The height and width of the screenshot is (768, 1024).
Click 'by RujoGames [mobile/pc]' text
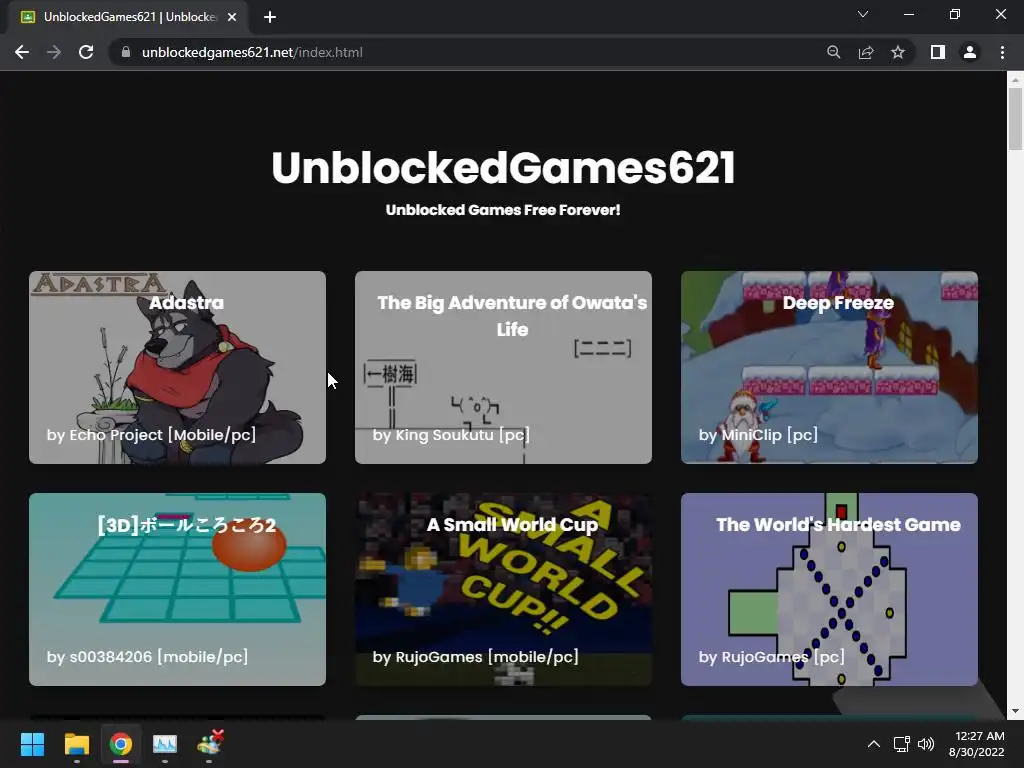[x=475, y=657]
